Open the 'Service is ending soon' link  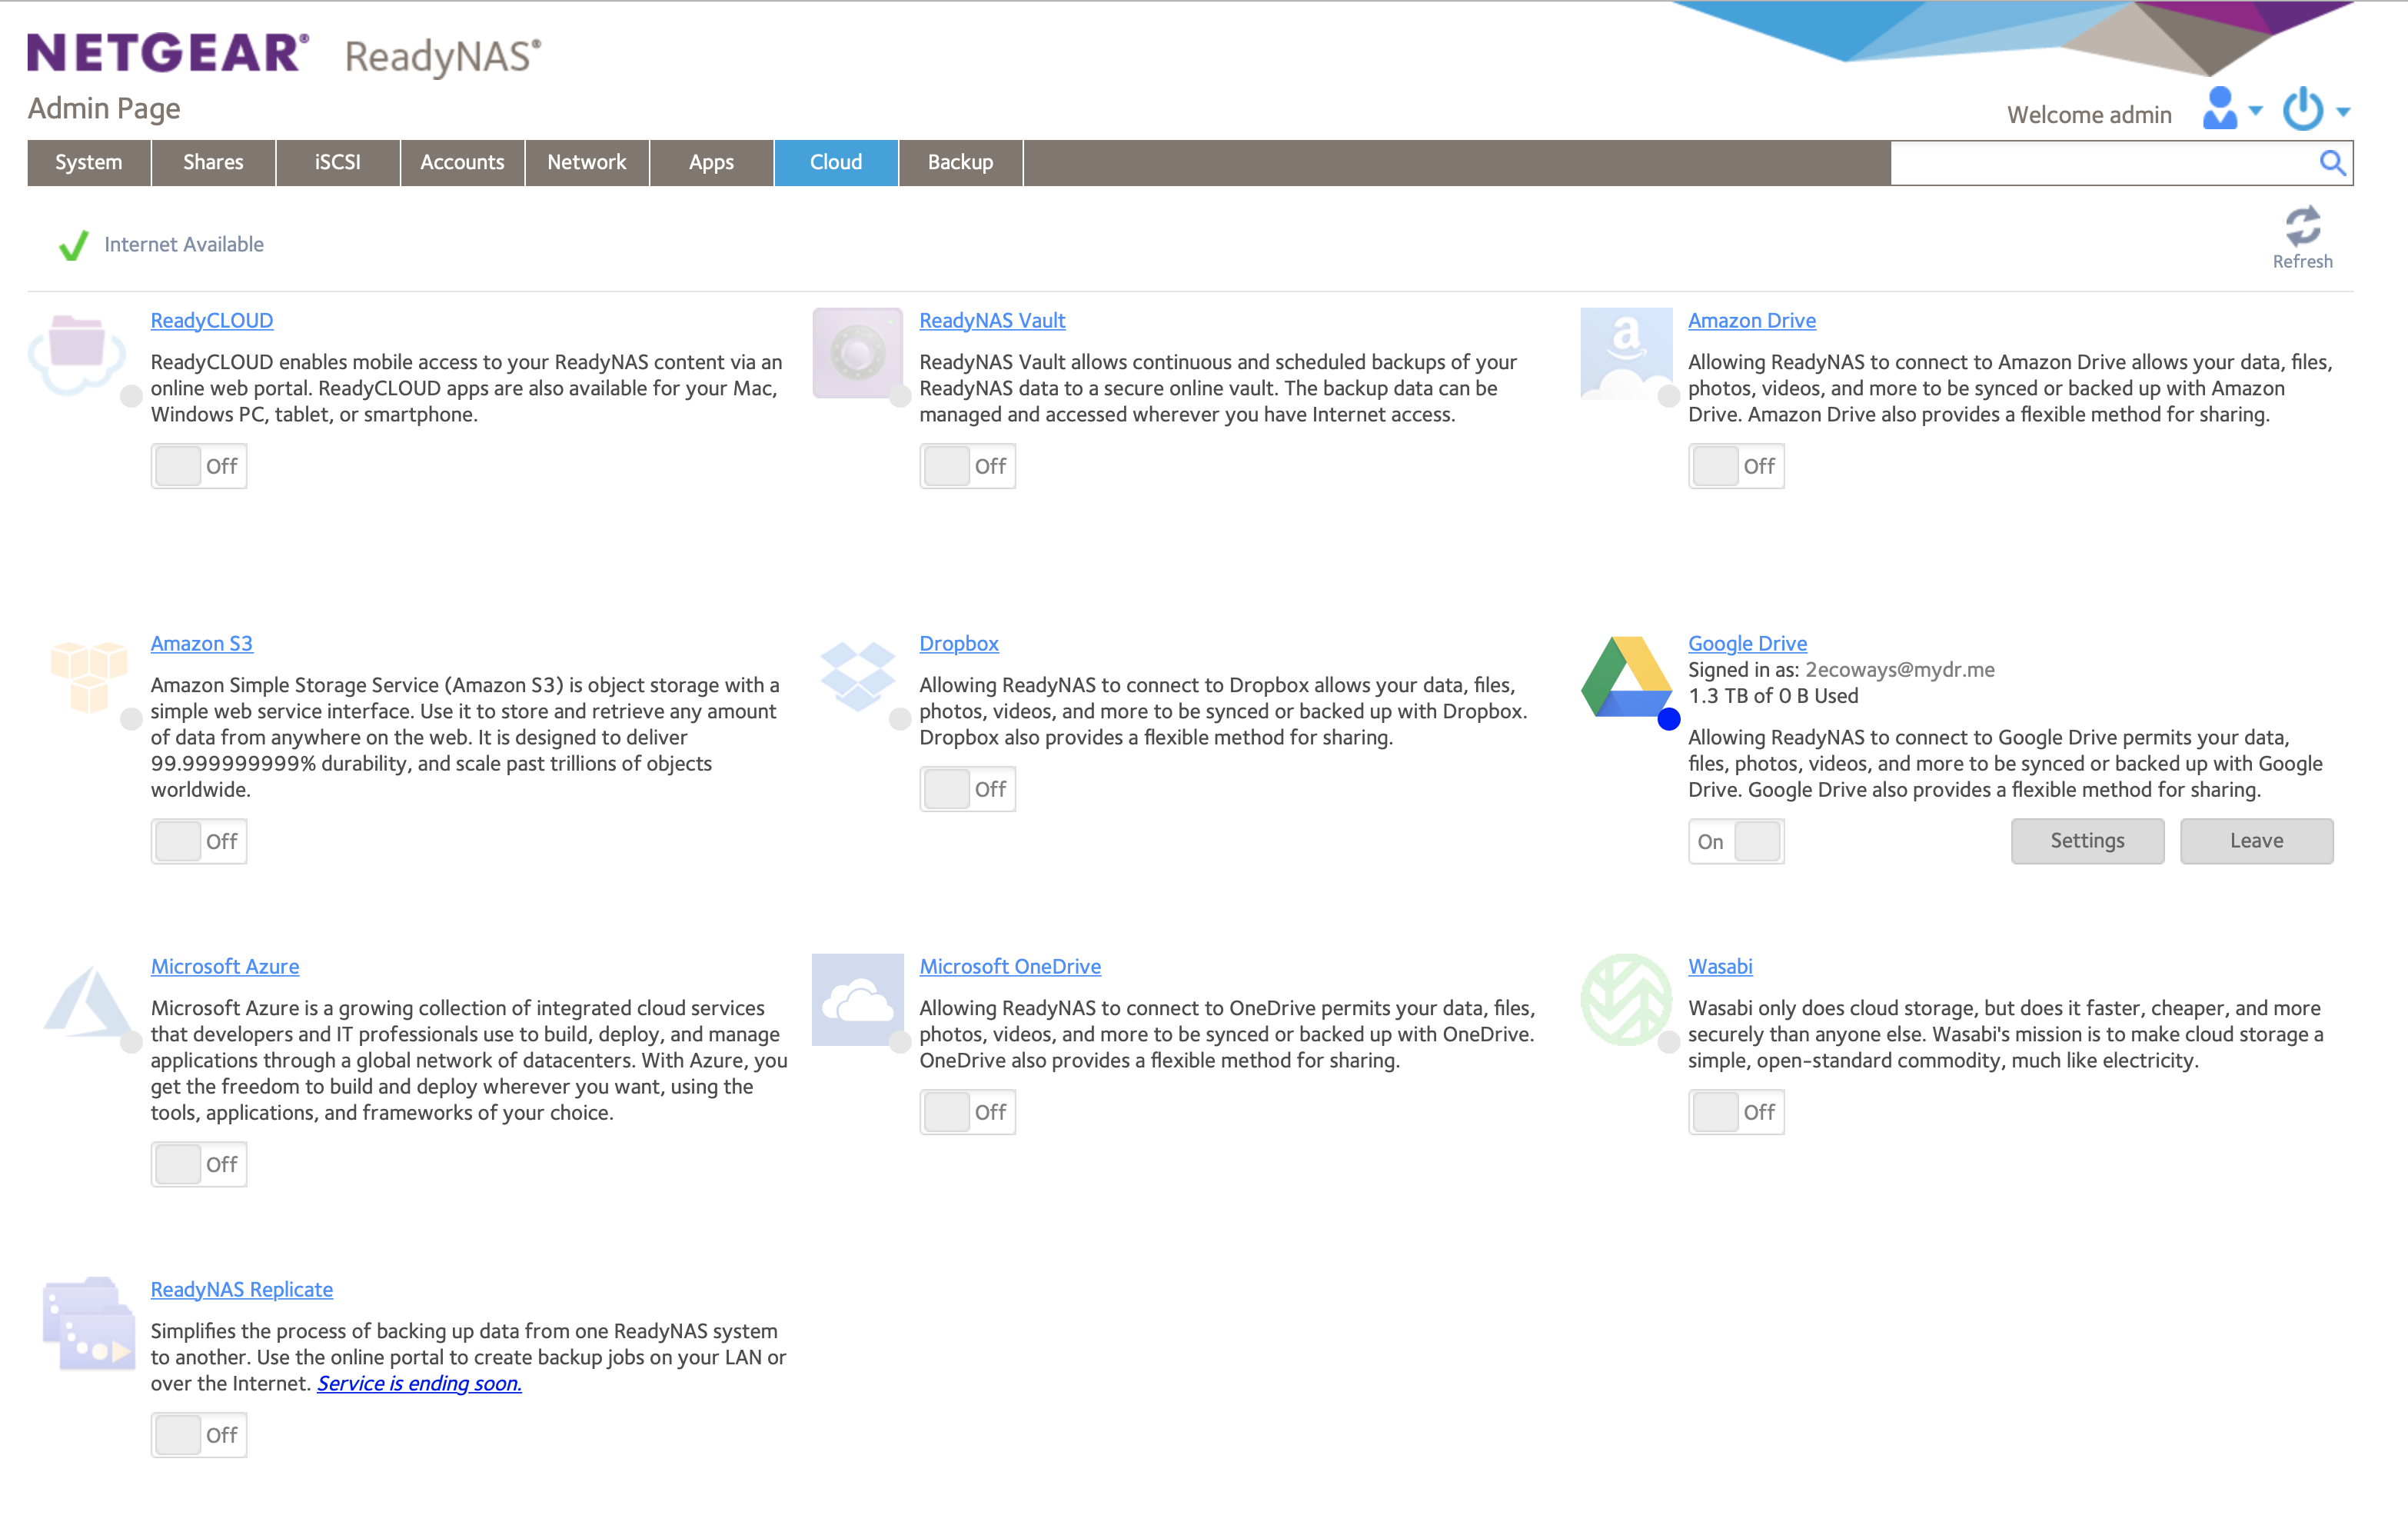click(419, 1383)
